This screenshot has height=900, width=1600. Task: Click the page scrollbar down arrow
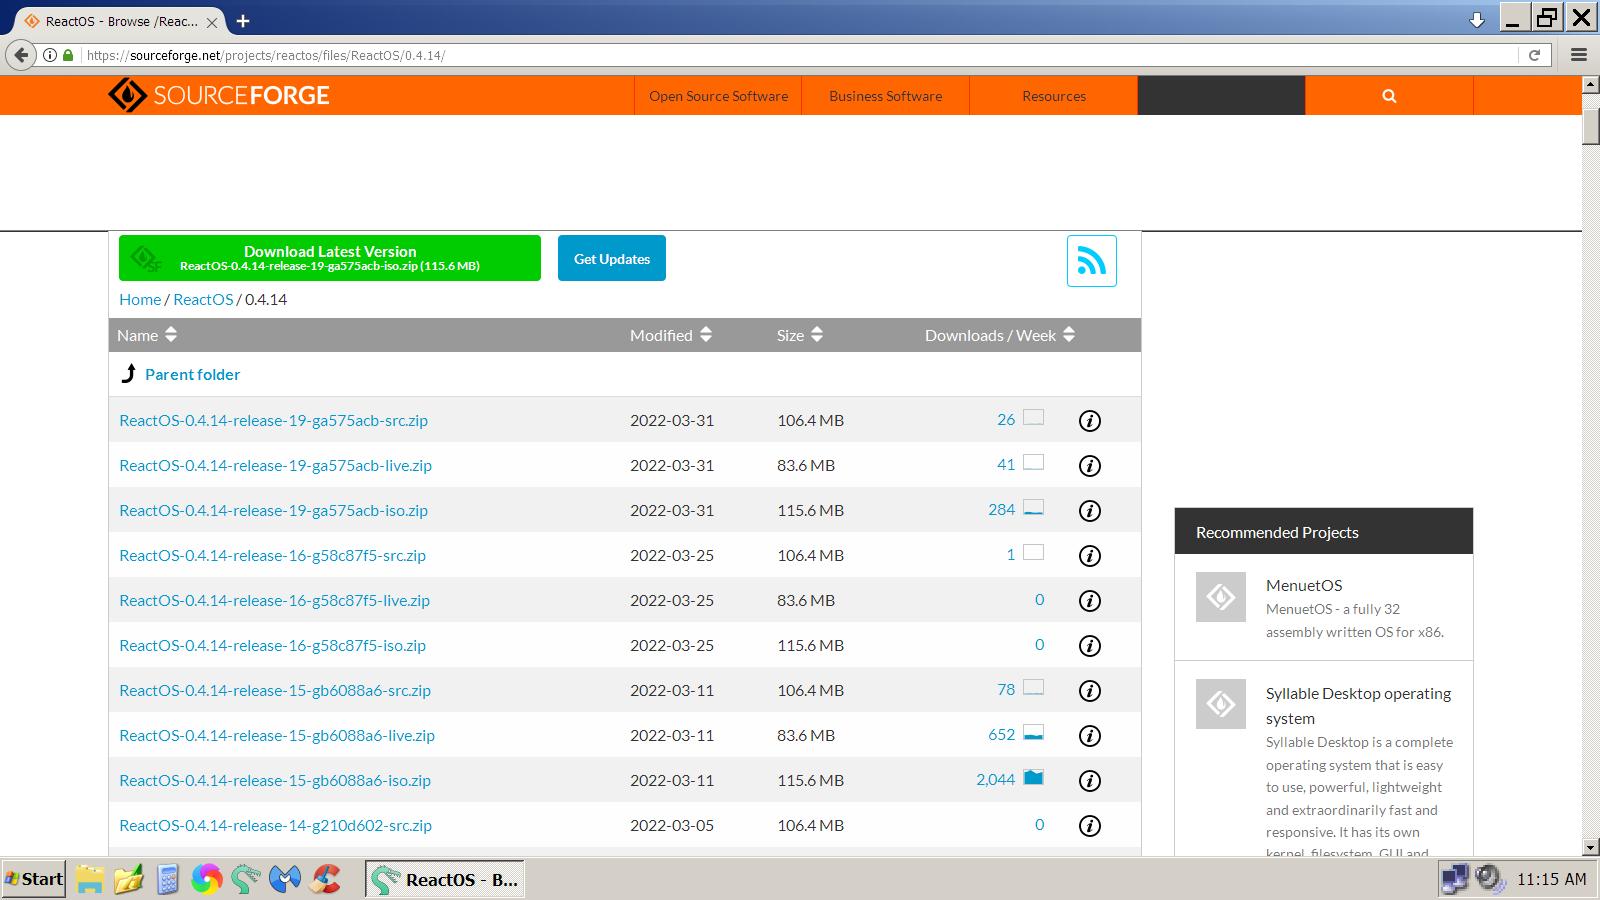(x=1591, y=847)
